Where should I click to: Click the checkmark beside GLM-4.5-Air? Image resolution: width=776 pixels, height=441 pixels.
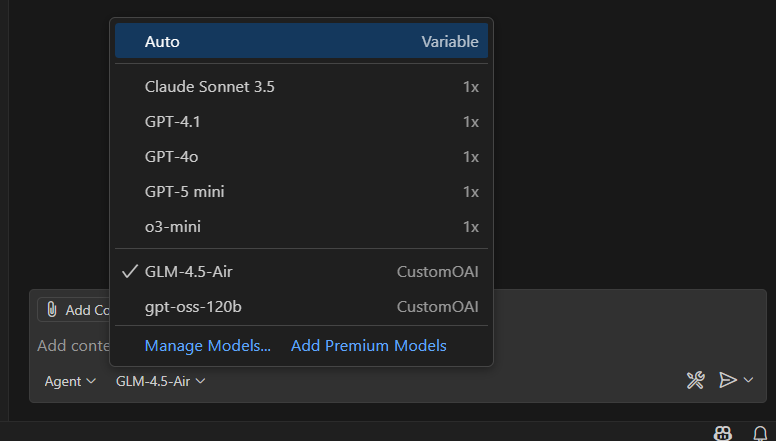tap(129, 271)
